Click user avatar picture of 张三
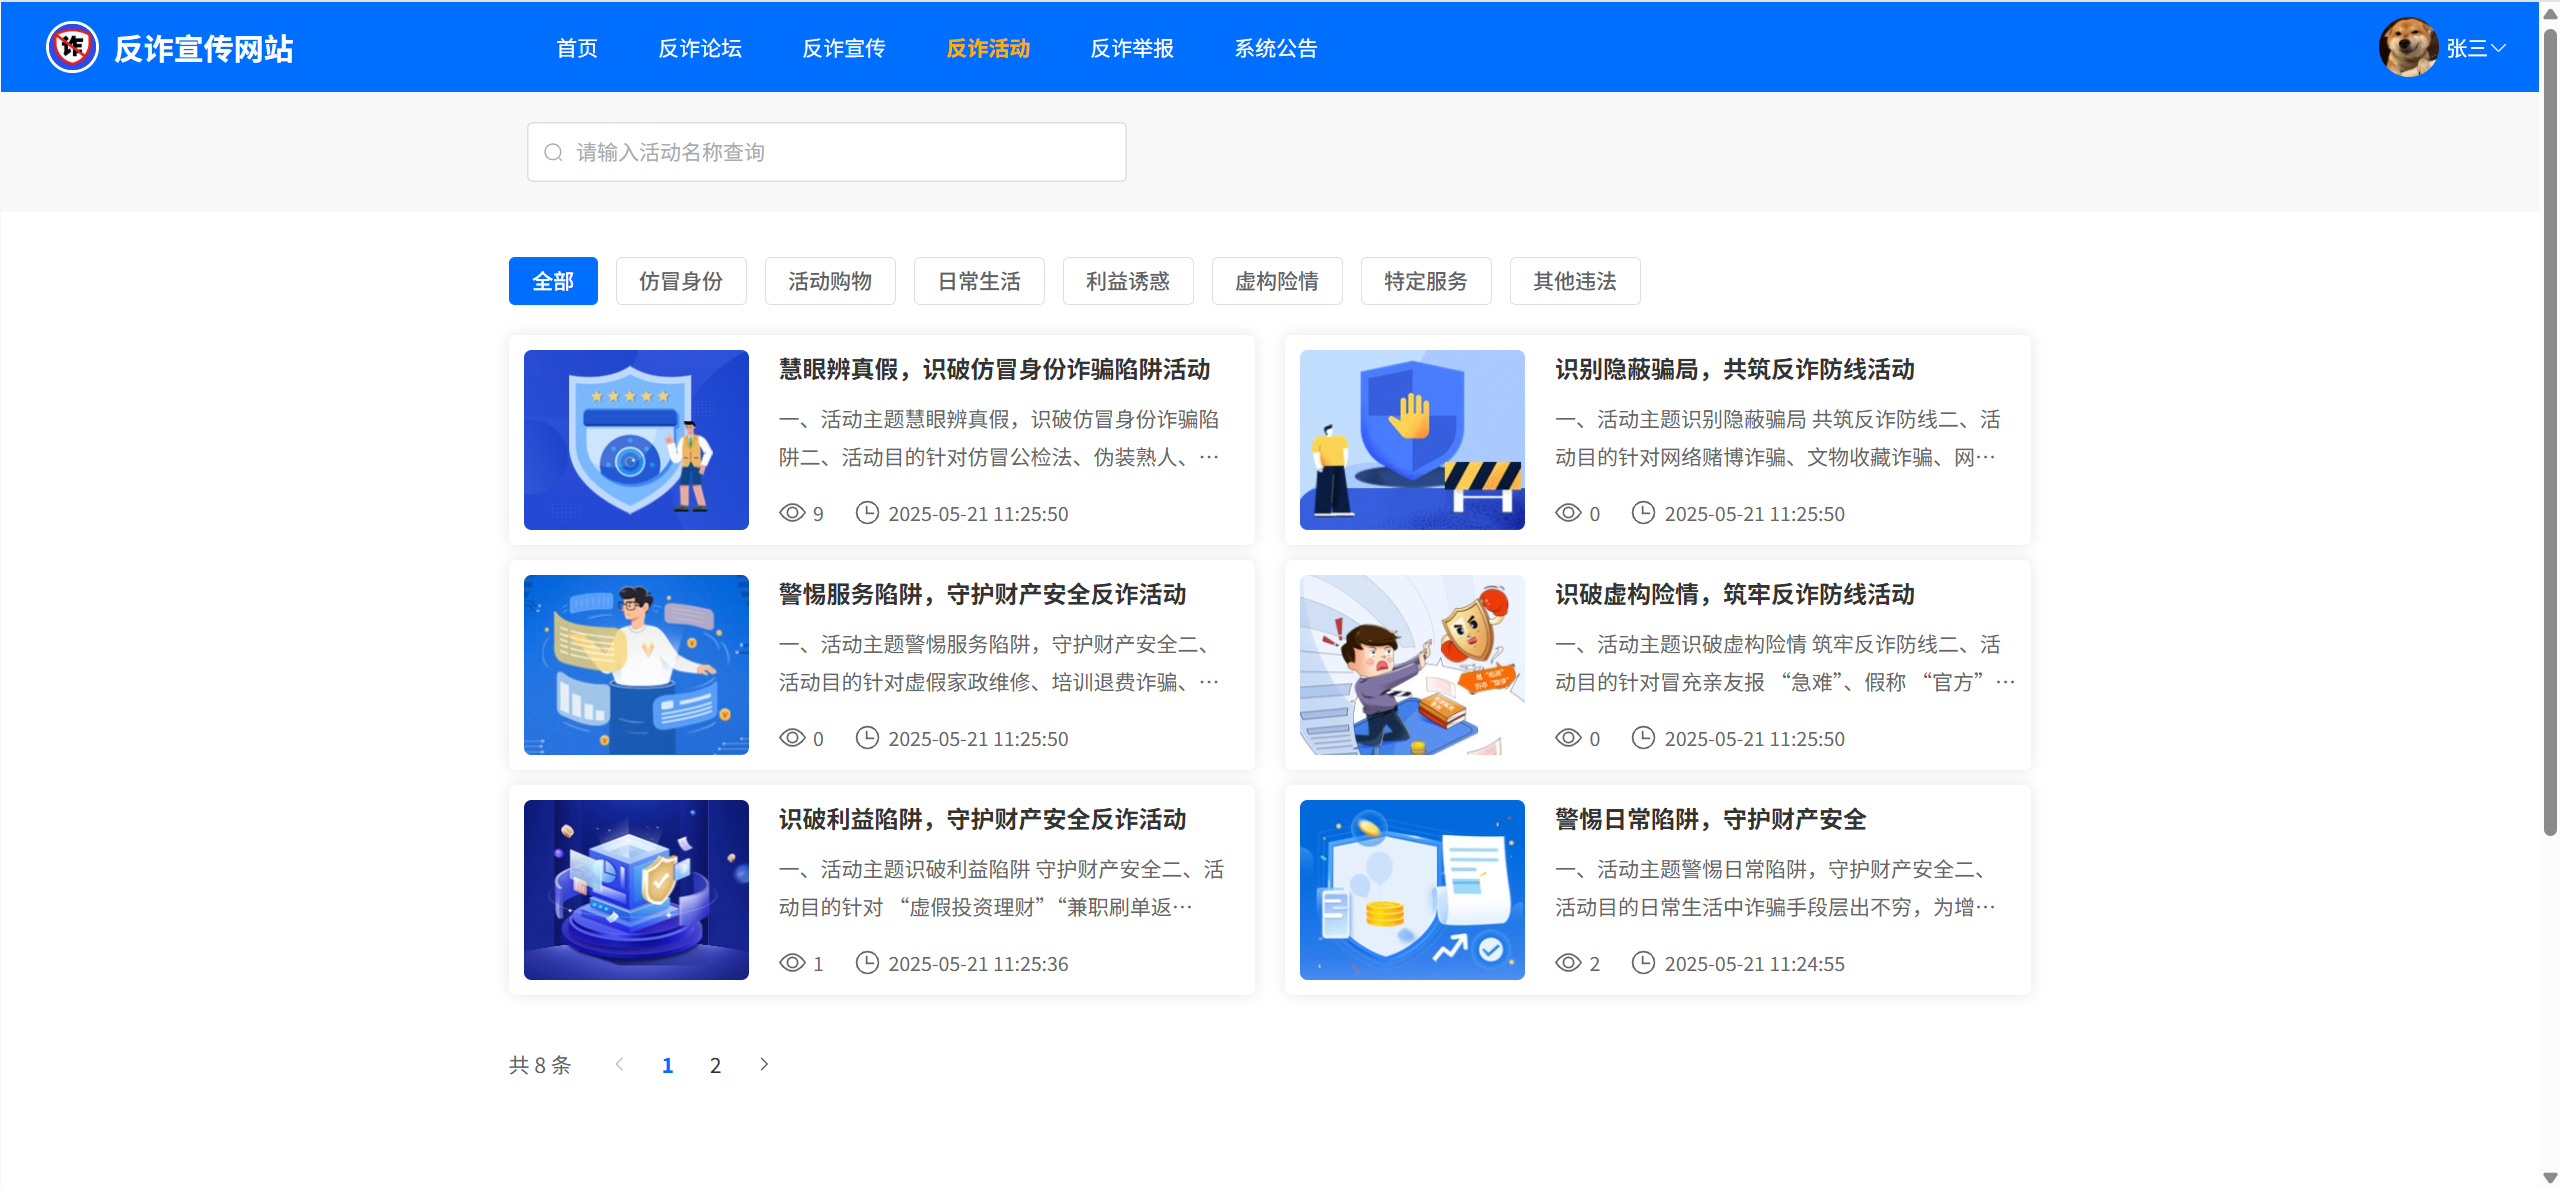 click(x=2407, y=47)
